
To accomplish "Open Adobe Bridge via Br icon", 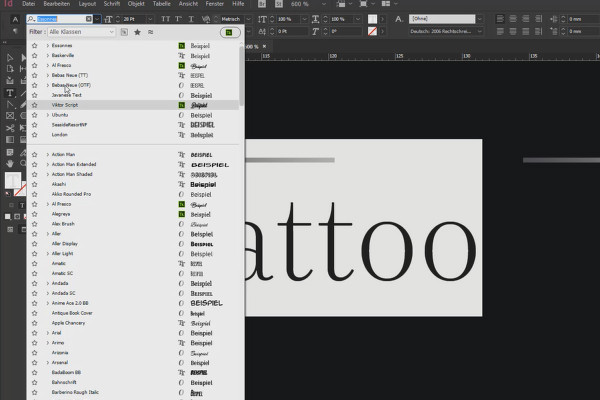I will click(262, 4).
